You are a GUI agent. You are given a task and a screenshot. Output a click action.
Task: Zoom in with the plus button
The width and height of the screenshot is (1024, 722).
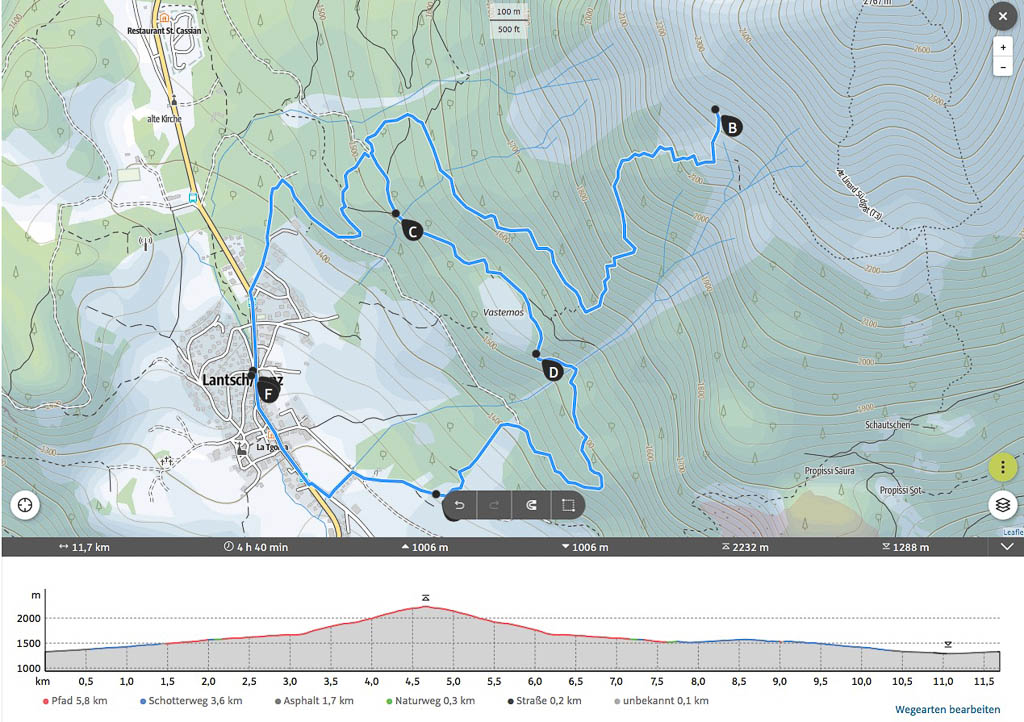(x=1003, y=47)
